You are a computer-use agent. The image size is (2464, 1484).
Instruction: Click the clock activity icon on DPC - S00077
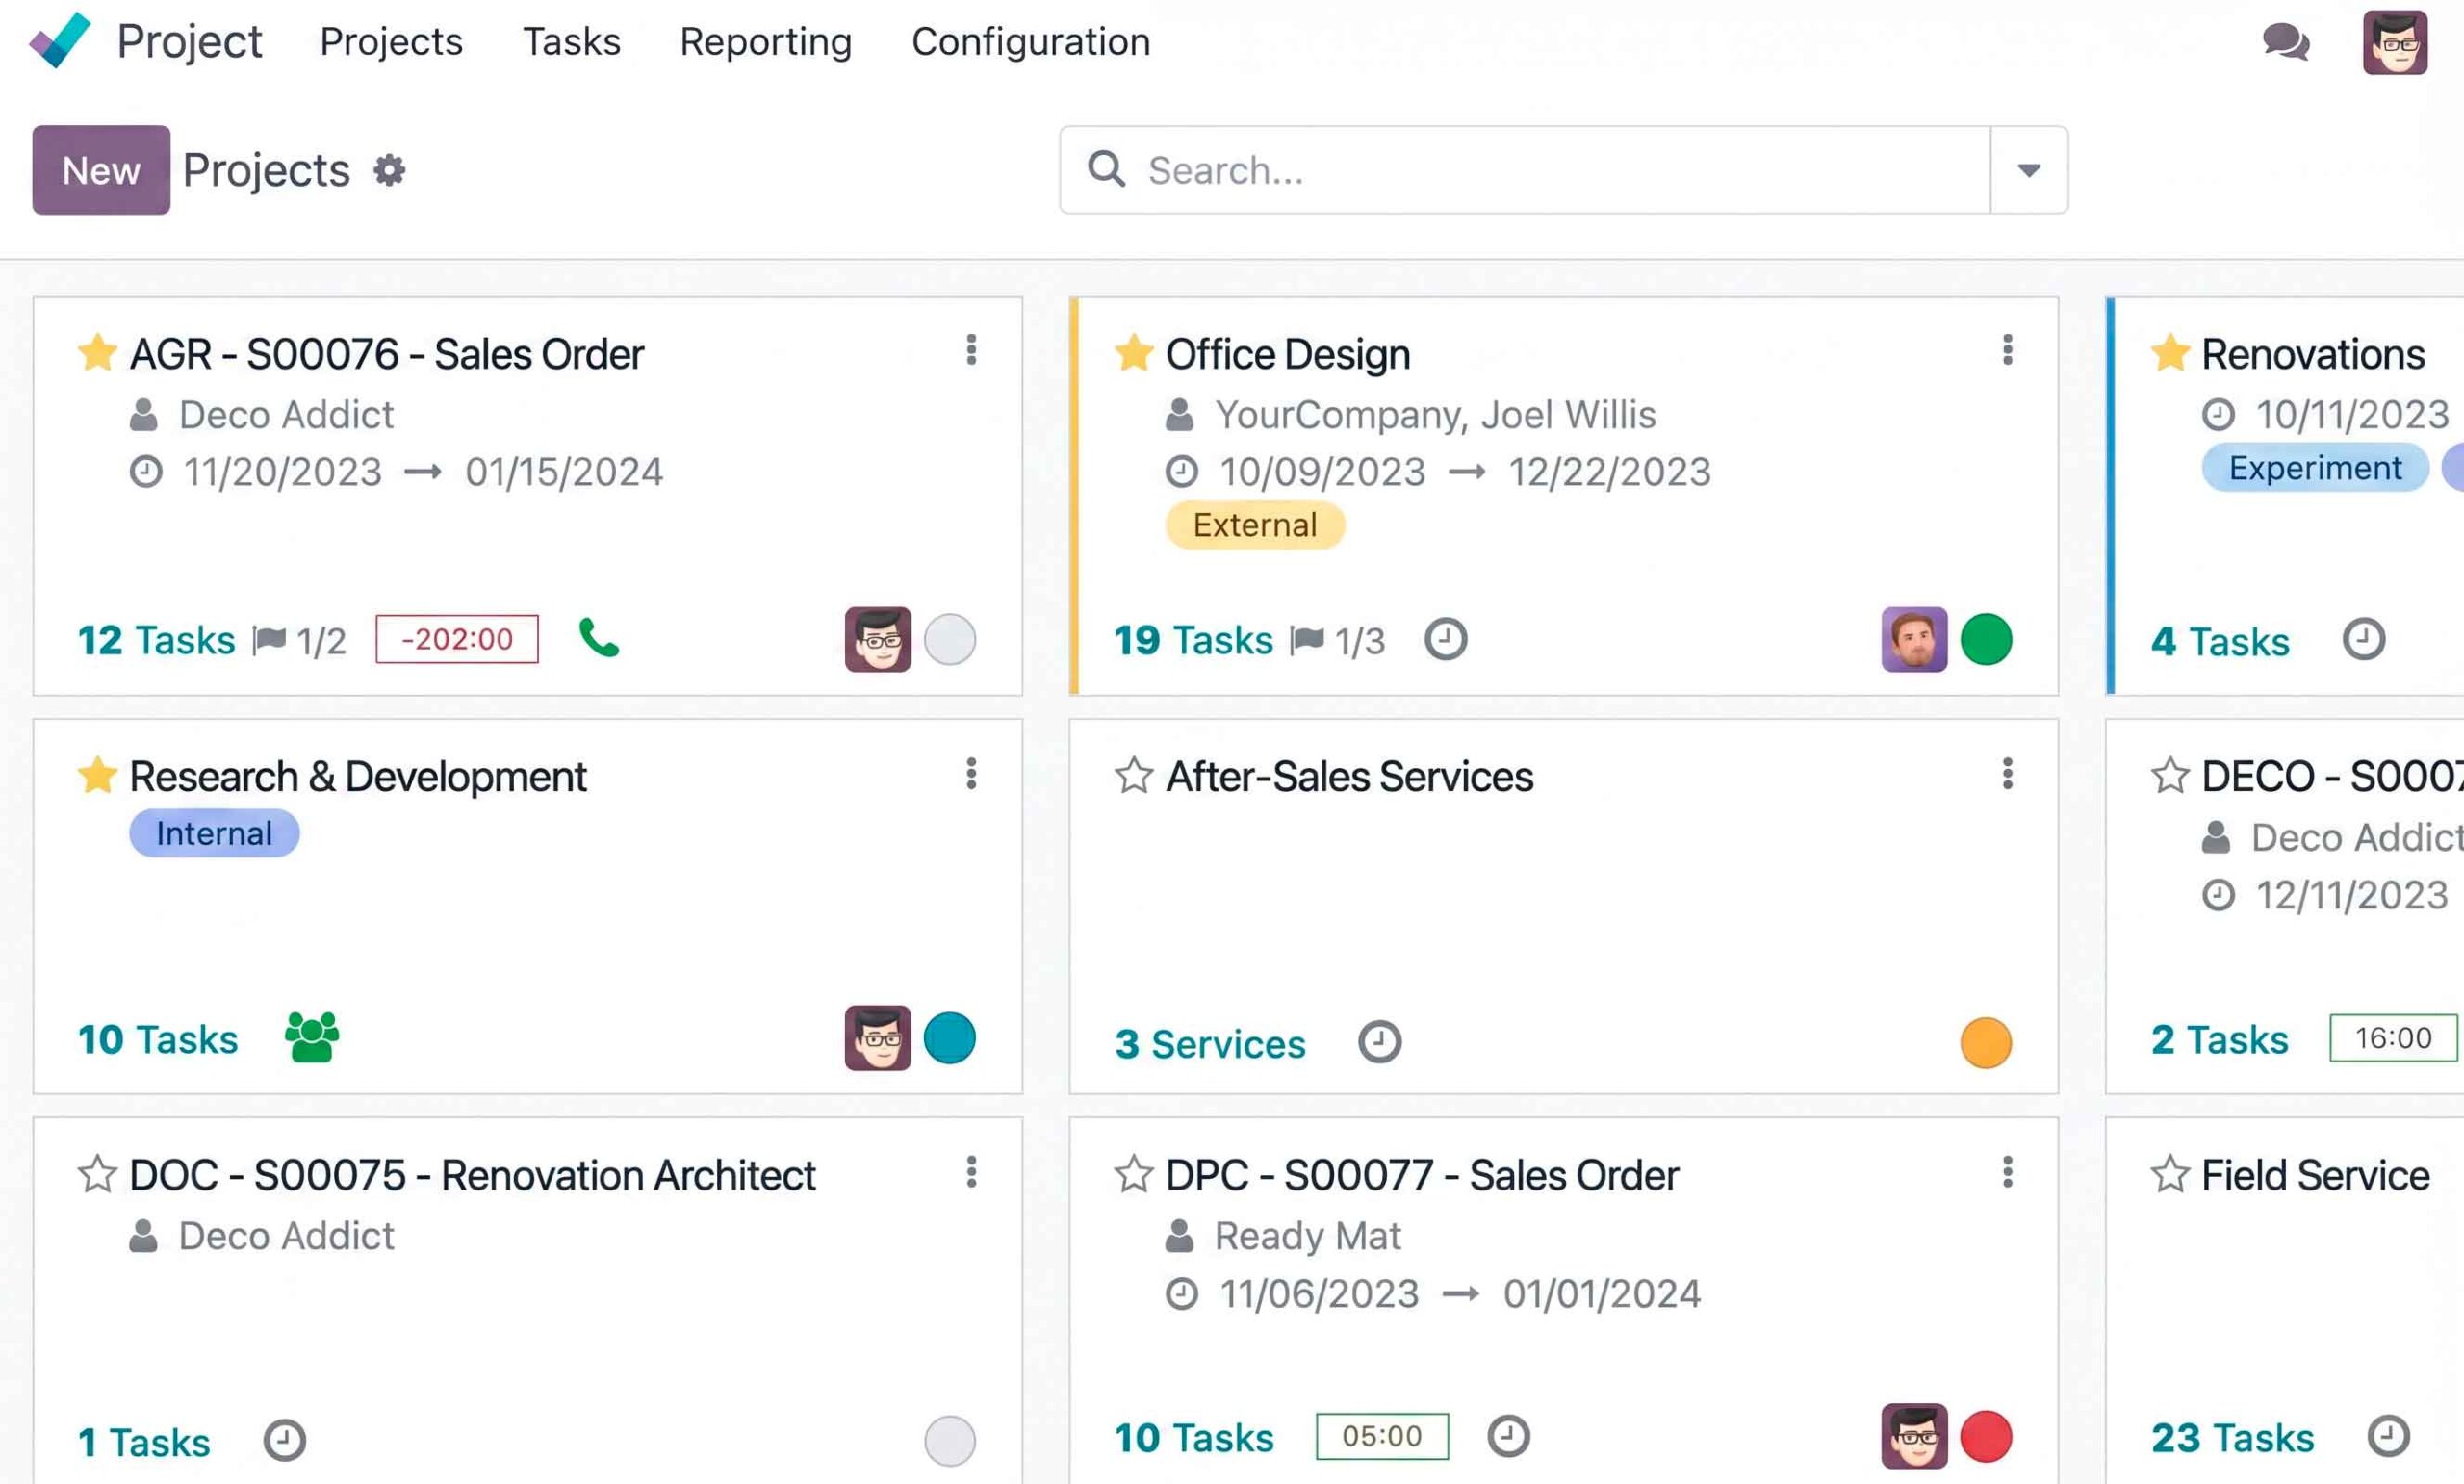pos(1508,1437)
